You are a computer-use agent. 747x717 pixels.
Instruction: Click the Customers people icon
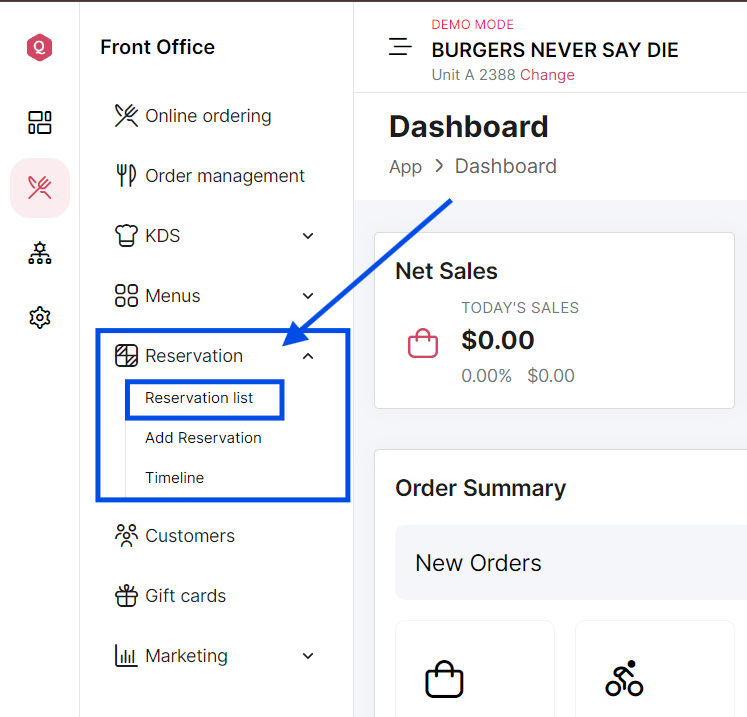[126, 535]
